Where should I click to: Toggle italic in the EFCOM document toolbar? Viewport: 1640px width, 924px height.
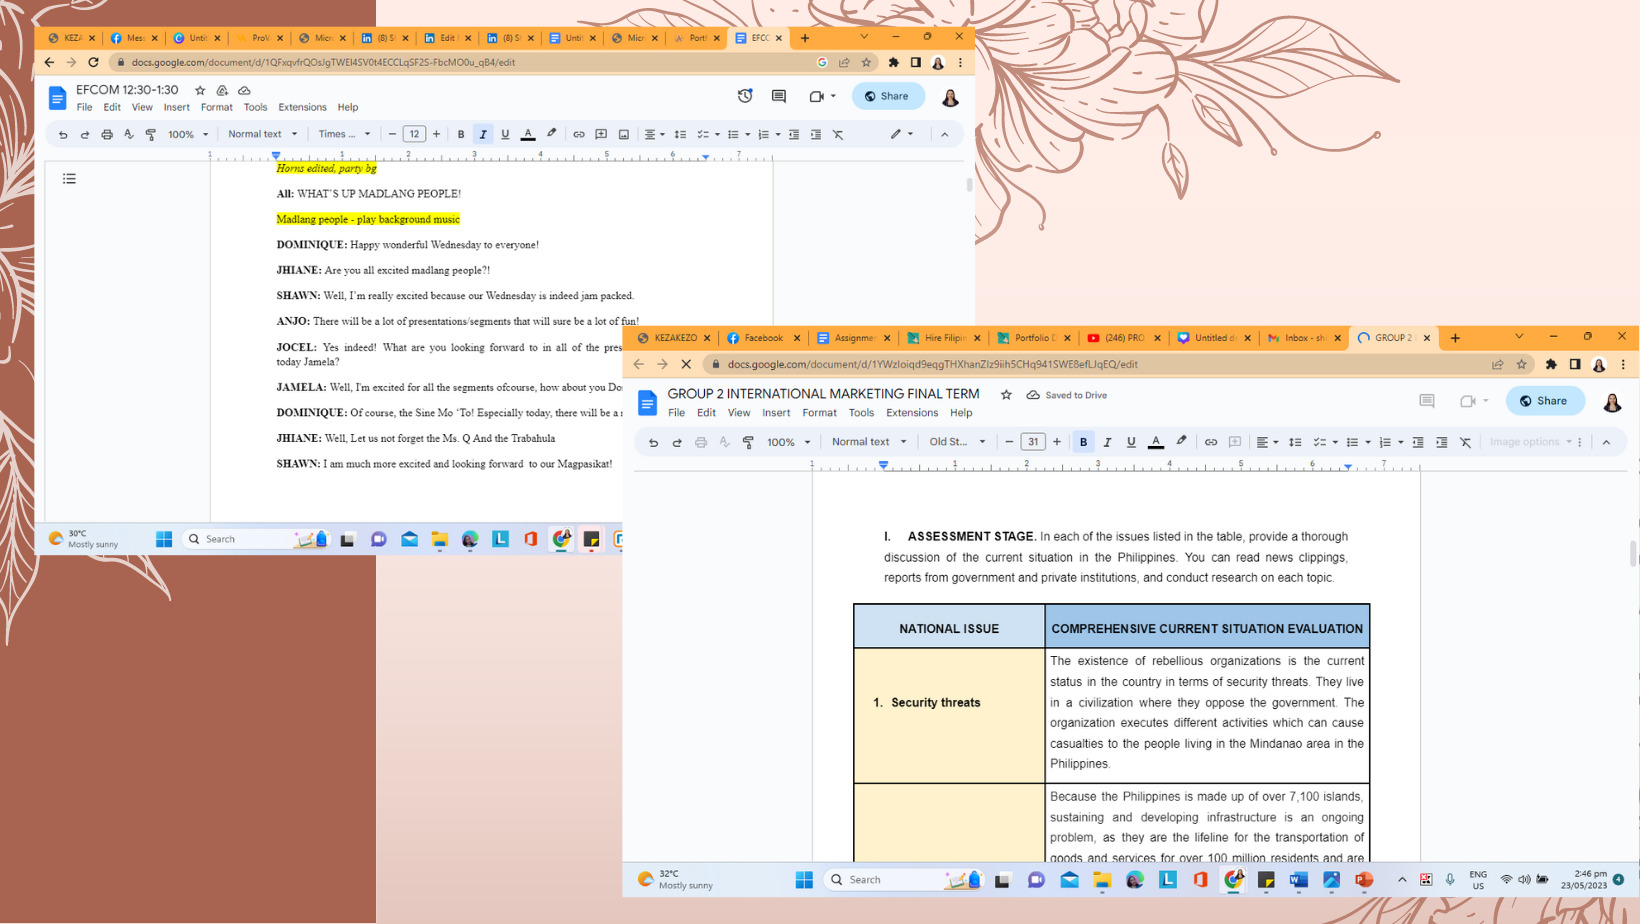483,134
